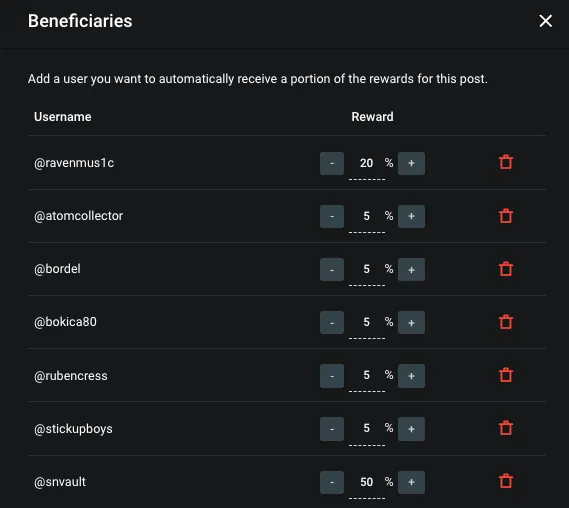Decrease the @rubencress reward percentage
This screenshot has height=508, width=569.
click(332, 376)
